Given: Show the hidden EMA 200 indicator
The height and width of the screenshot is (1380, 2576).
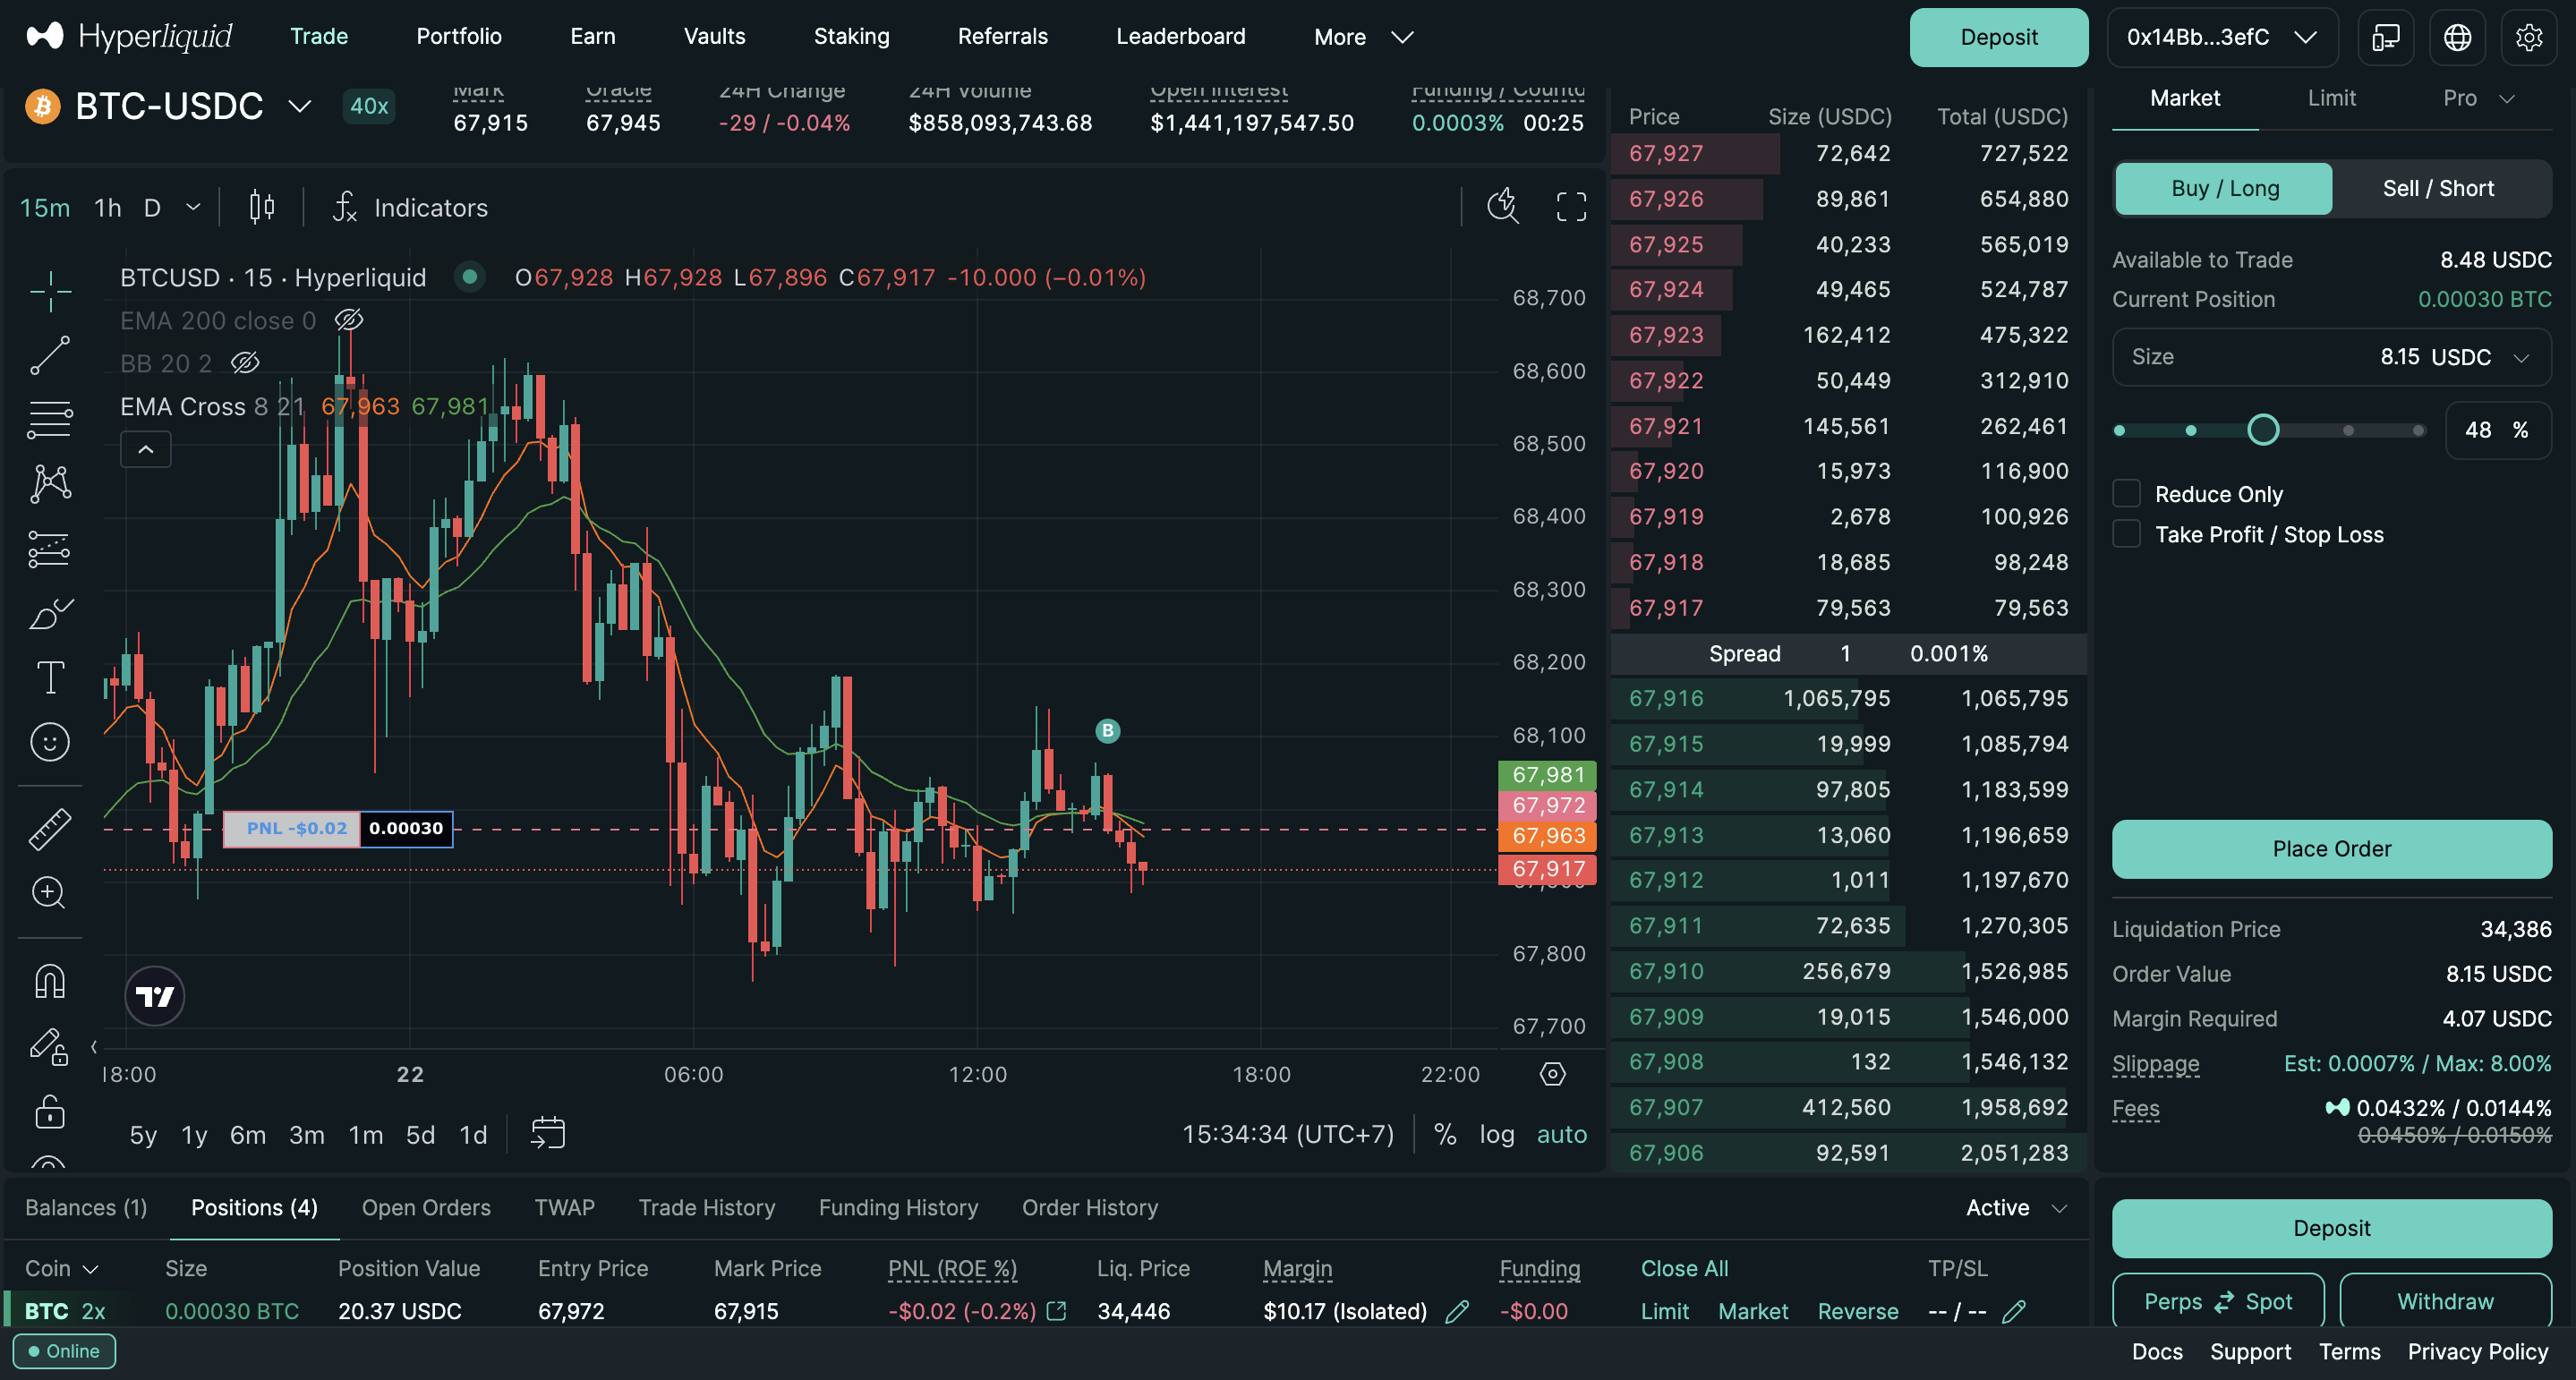Looking at the screenshot, I should click(348, 320).
